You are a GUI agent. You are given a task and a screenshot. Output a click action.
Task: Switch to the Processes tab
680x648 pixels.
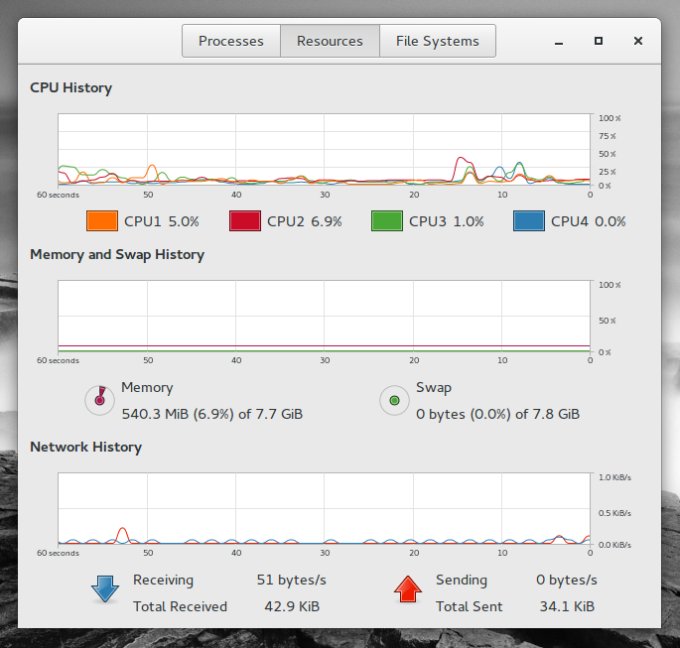pos(231,41)
